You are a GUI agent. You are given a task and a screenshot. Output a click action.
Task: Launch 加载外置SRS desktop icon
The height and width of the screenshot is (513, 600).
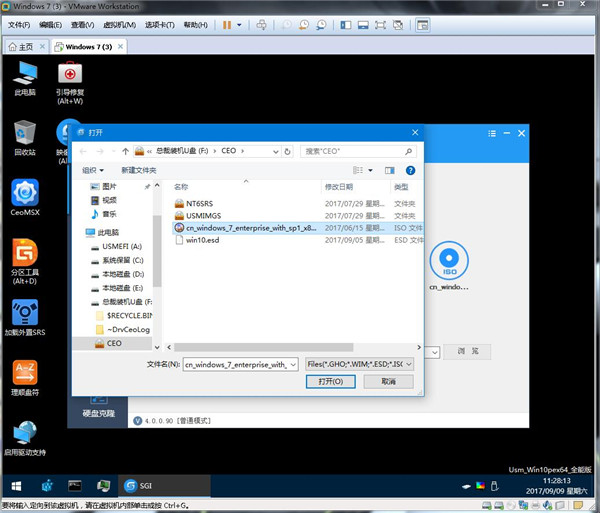pyautogui.click(x=25, y=318)
